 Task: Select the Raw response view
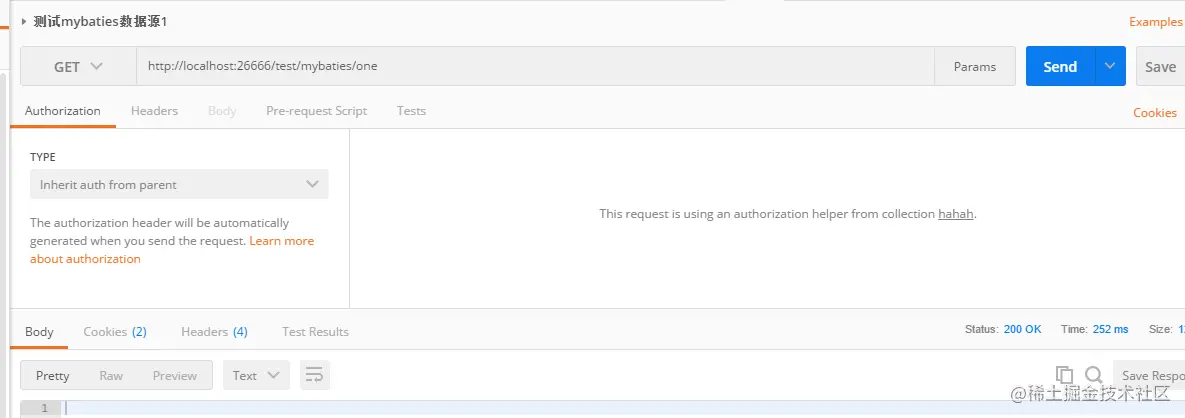tap(111, 376)
